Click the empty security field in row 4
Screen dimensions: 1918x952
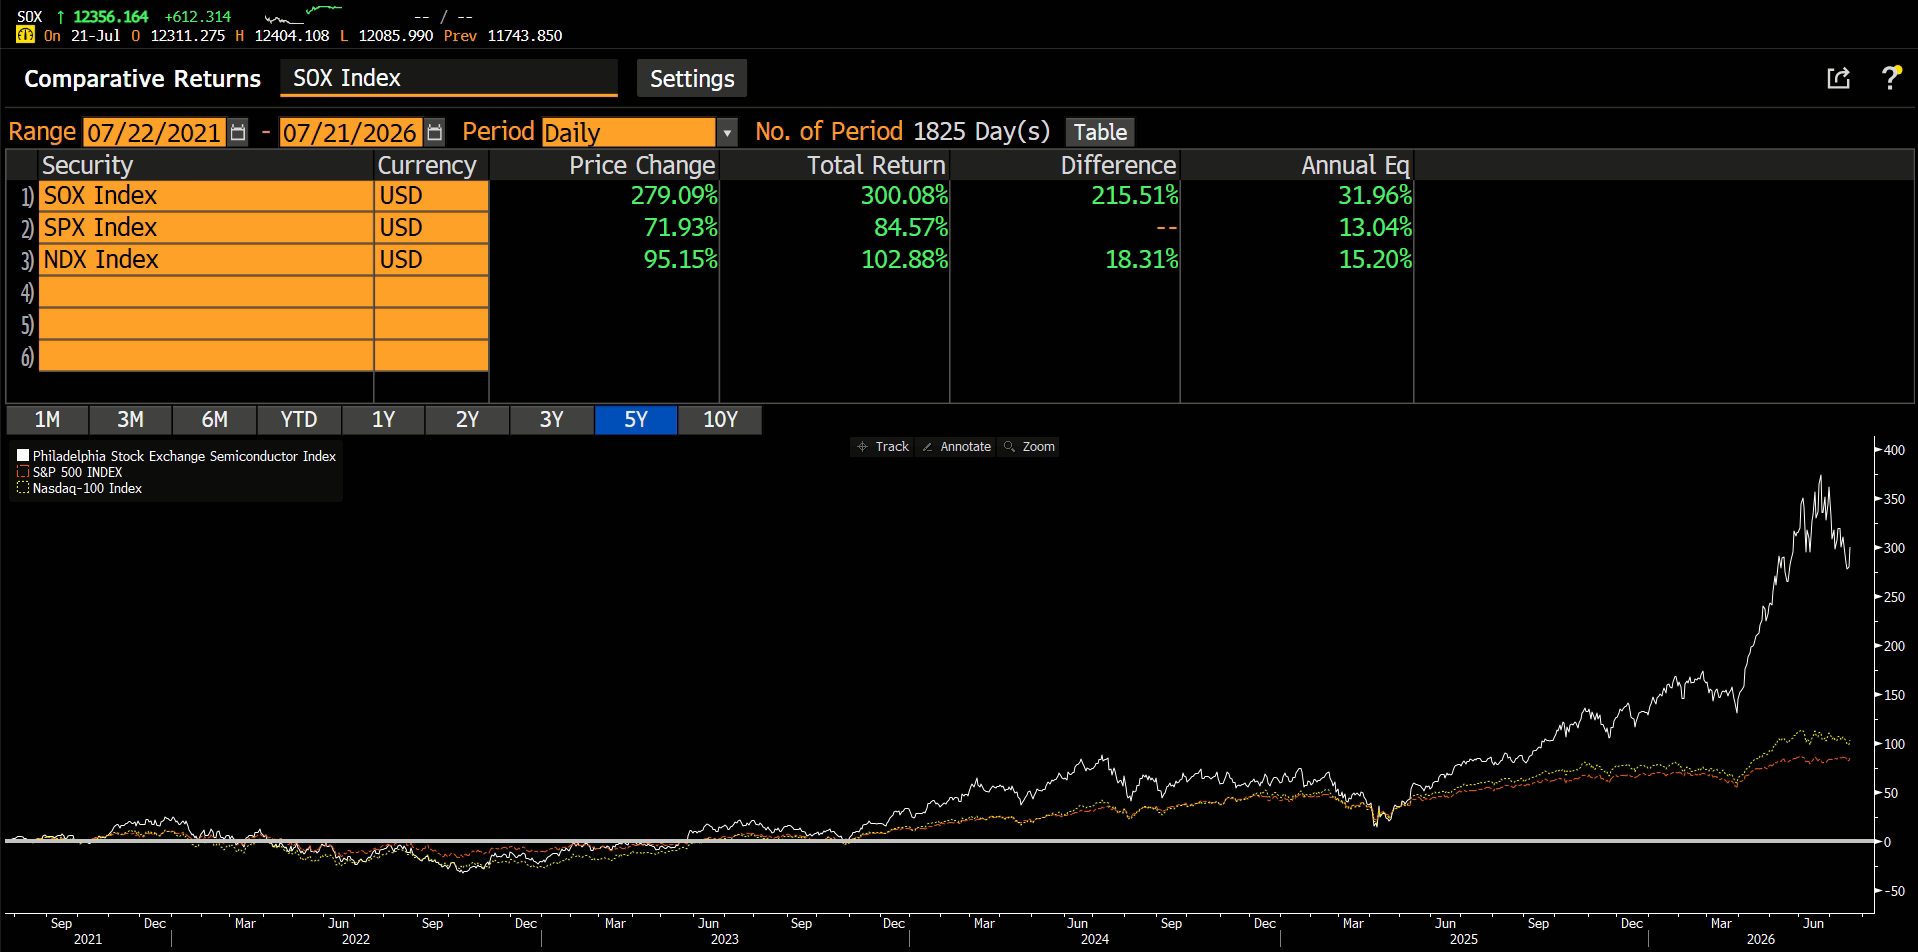(206, 292)
